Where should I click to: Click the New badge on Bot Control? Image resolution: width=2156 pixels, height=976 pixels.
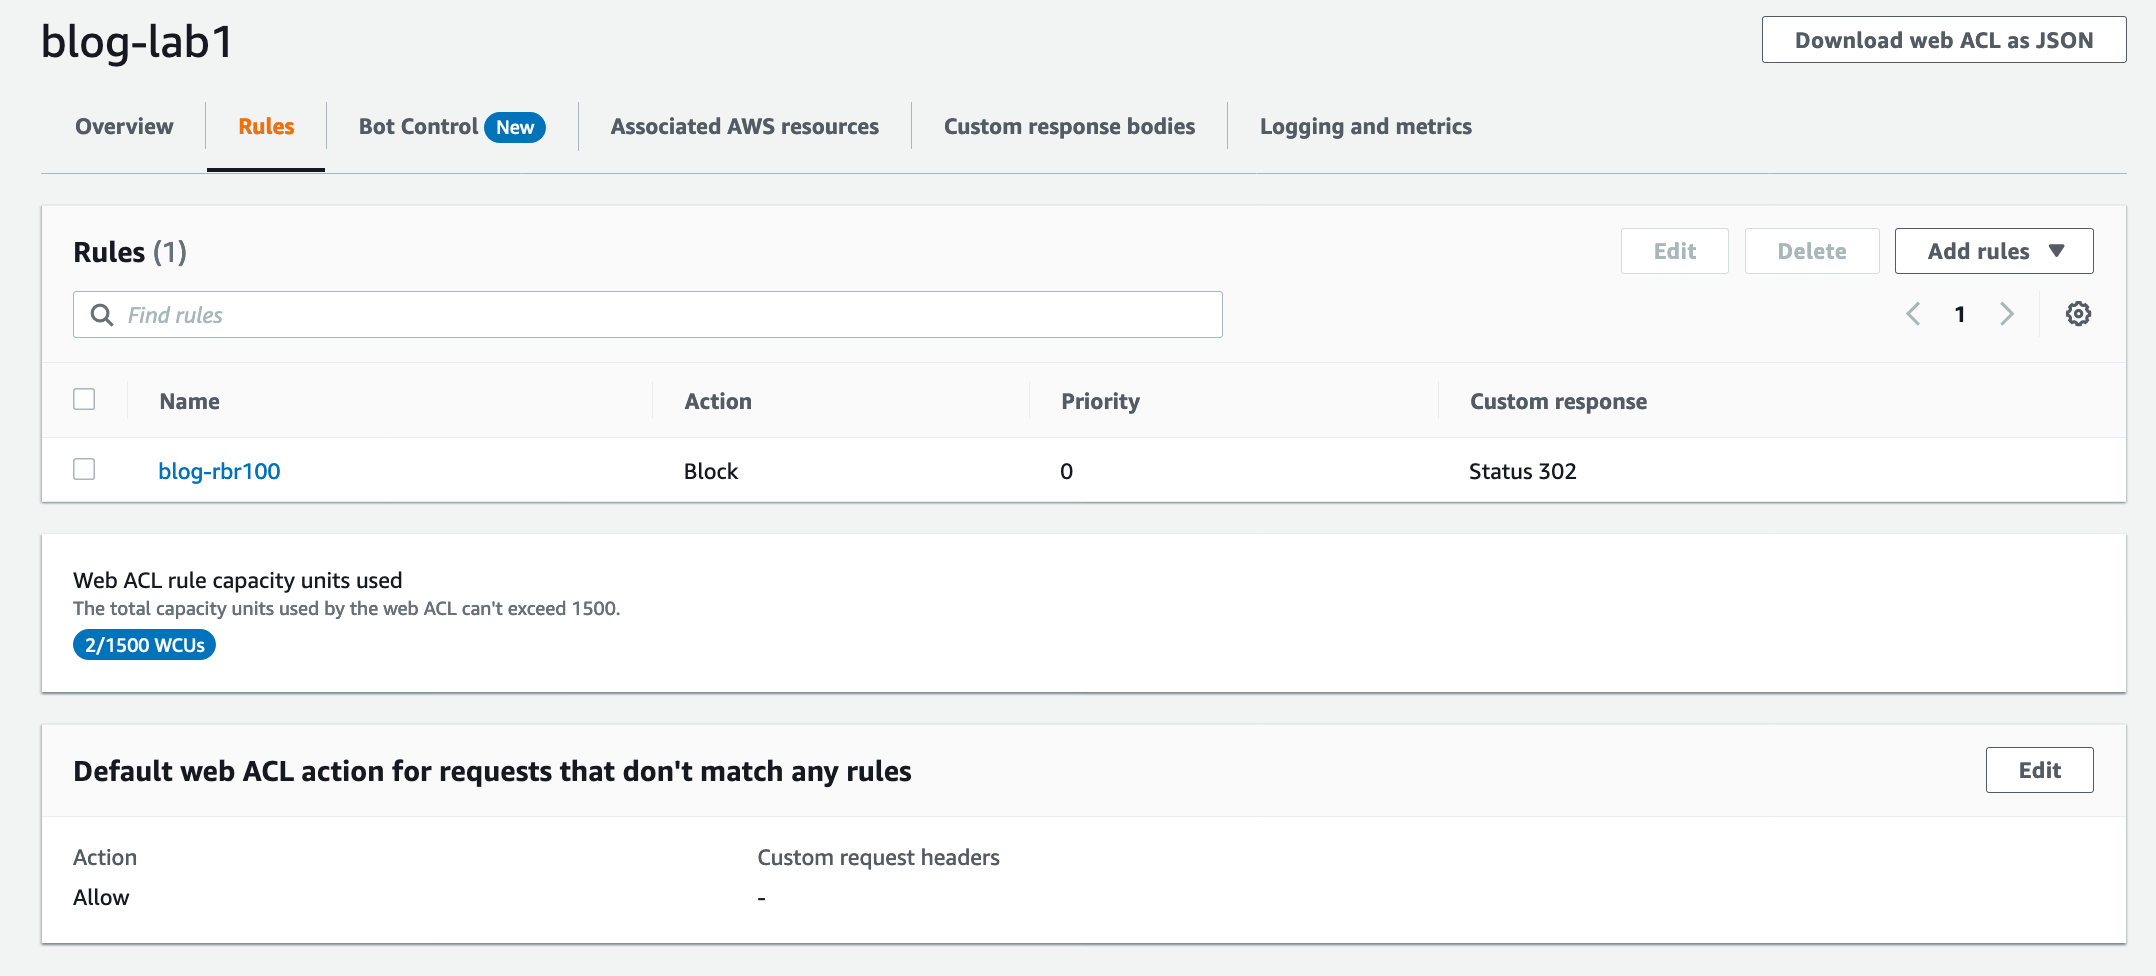(x=515, y=127)
